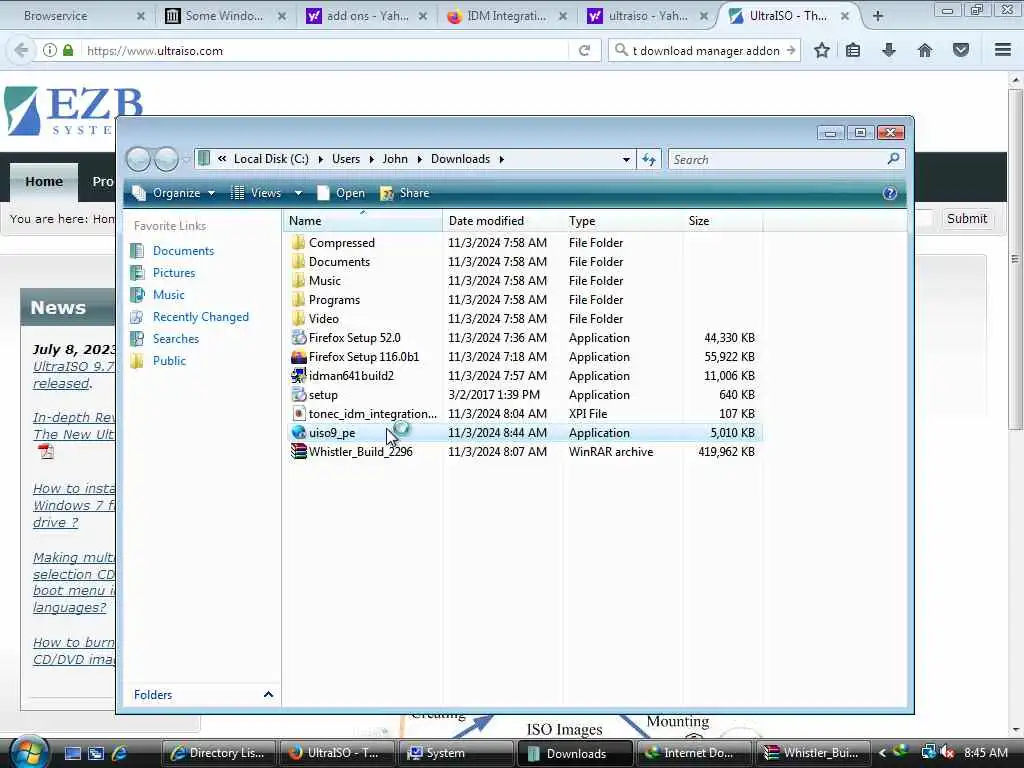Open Documents favorite link
The width and height of the screenshot is (1024, 768).
(184, 251)
